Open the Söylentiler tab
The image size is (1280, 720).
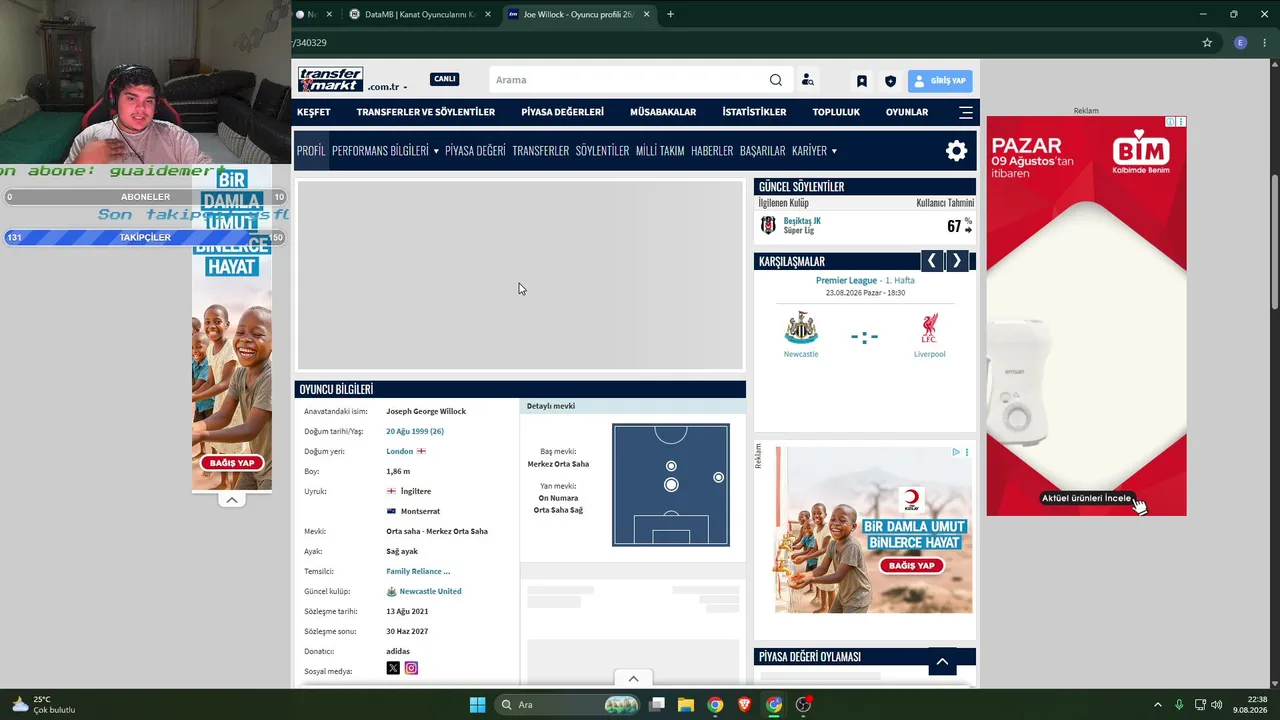click(x=602, y=151)
